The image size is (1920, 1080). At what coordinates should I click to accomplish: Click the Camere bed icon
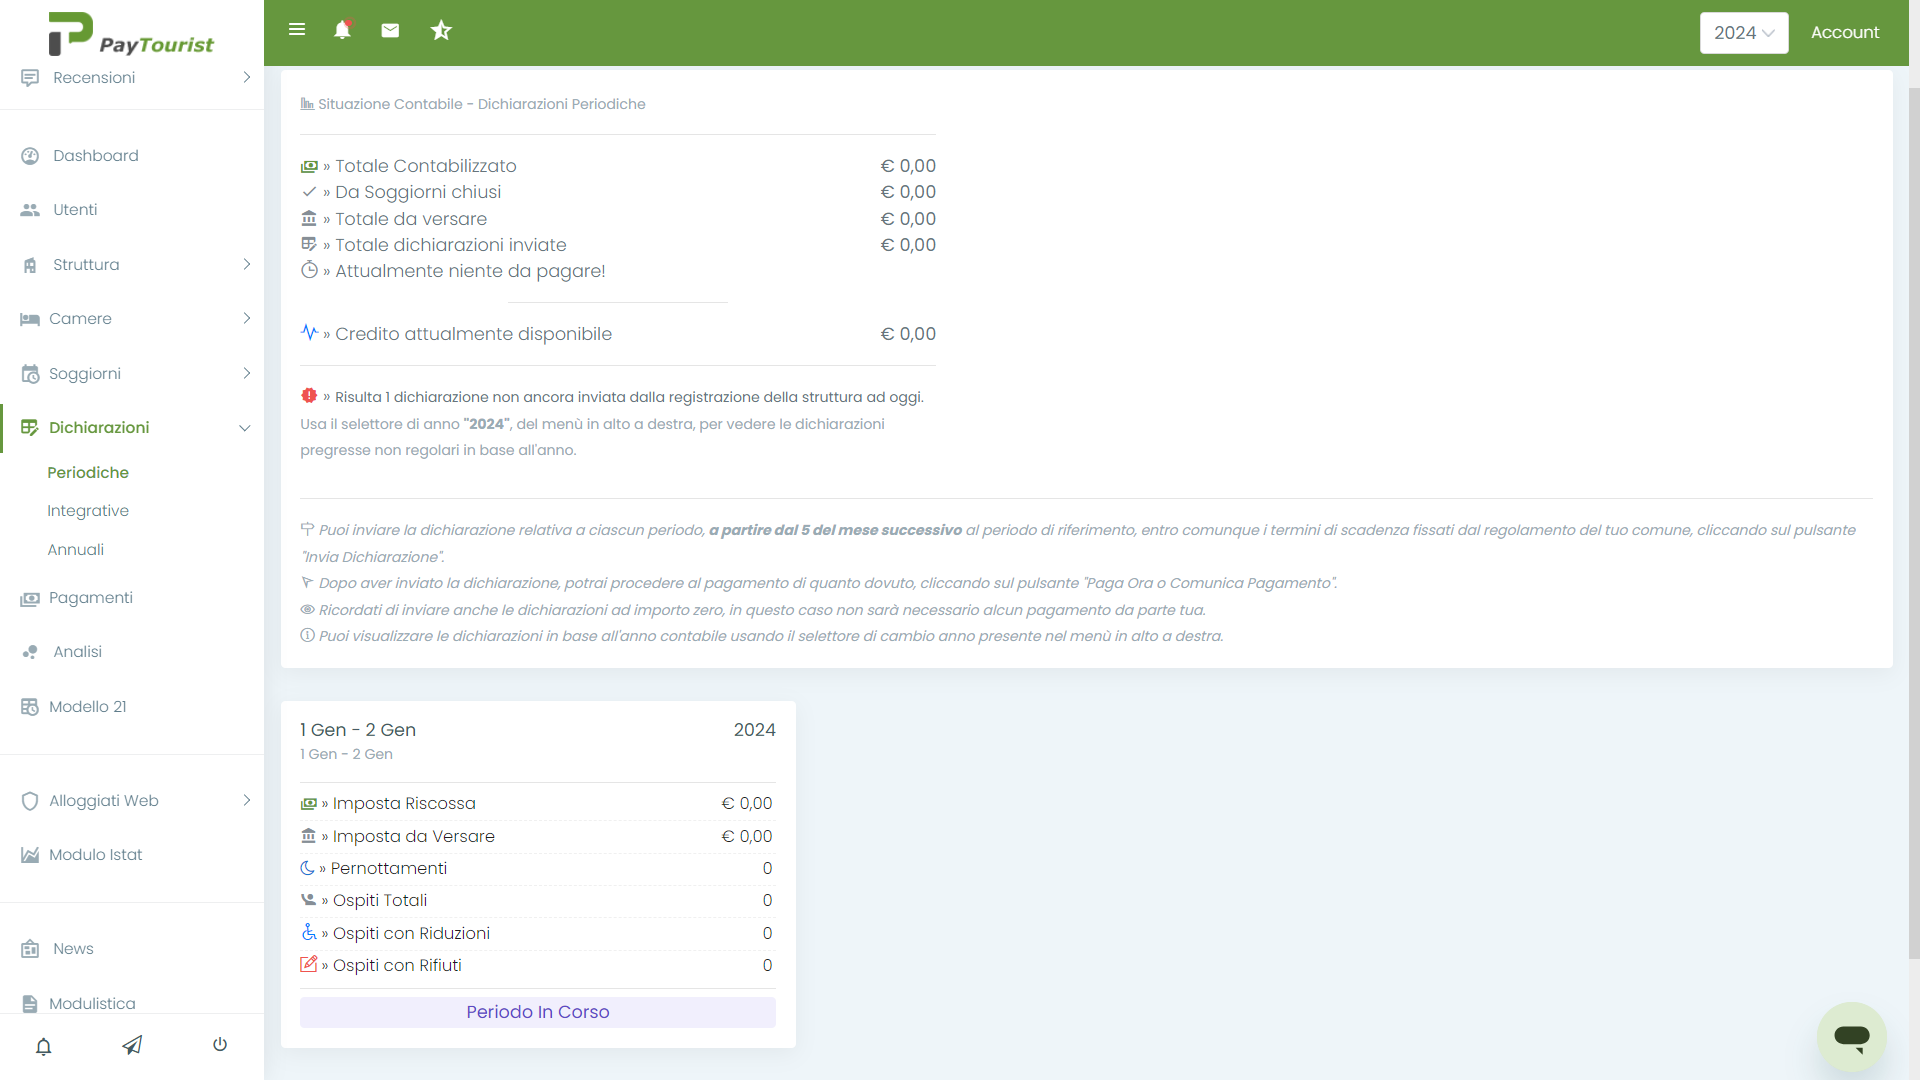[30, 319]
